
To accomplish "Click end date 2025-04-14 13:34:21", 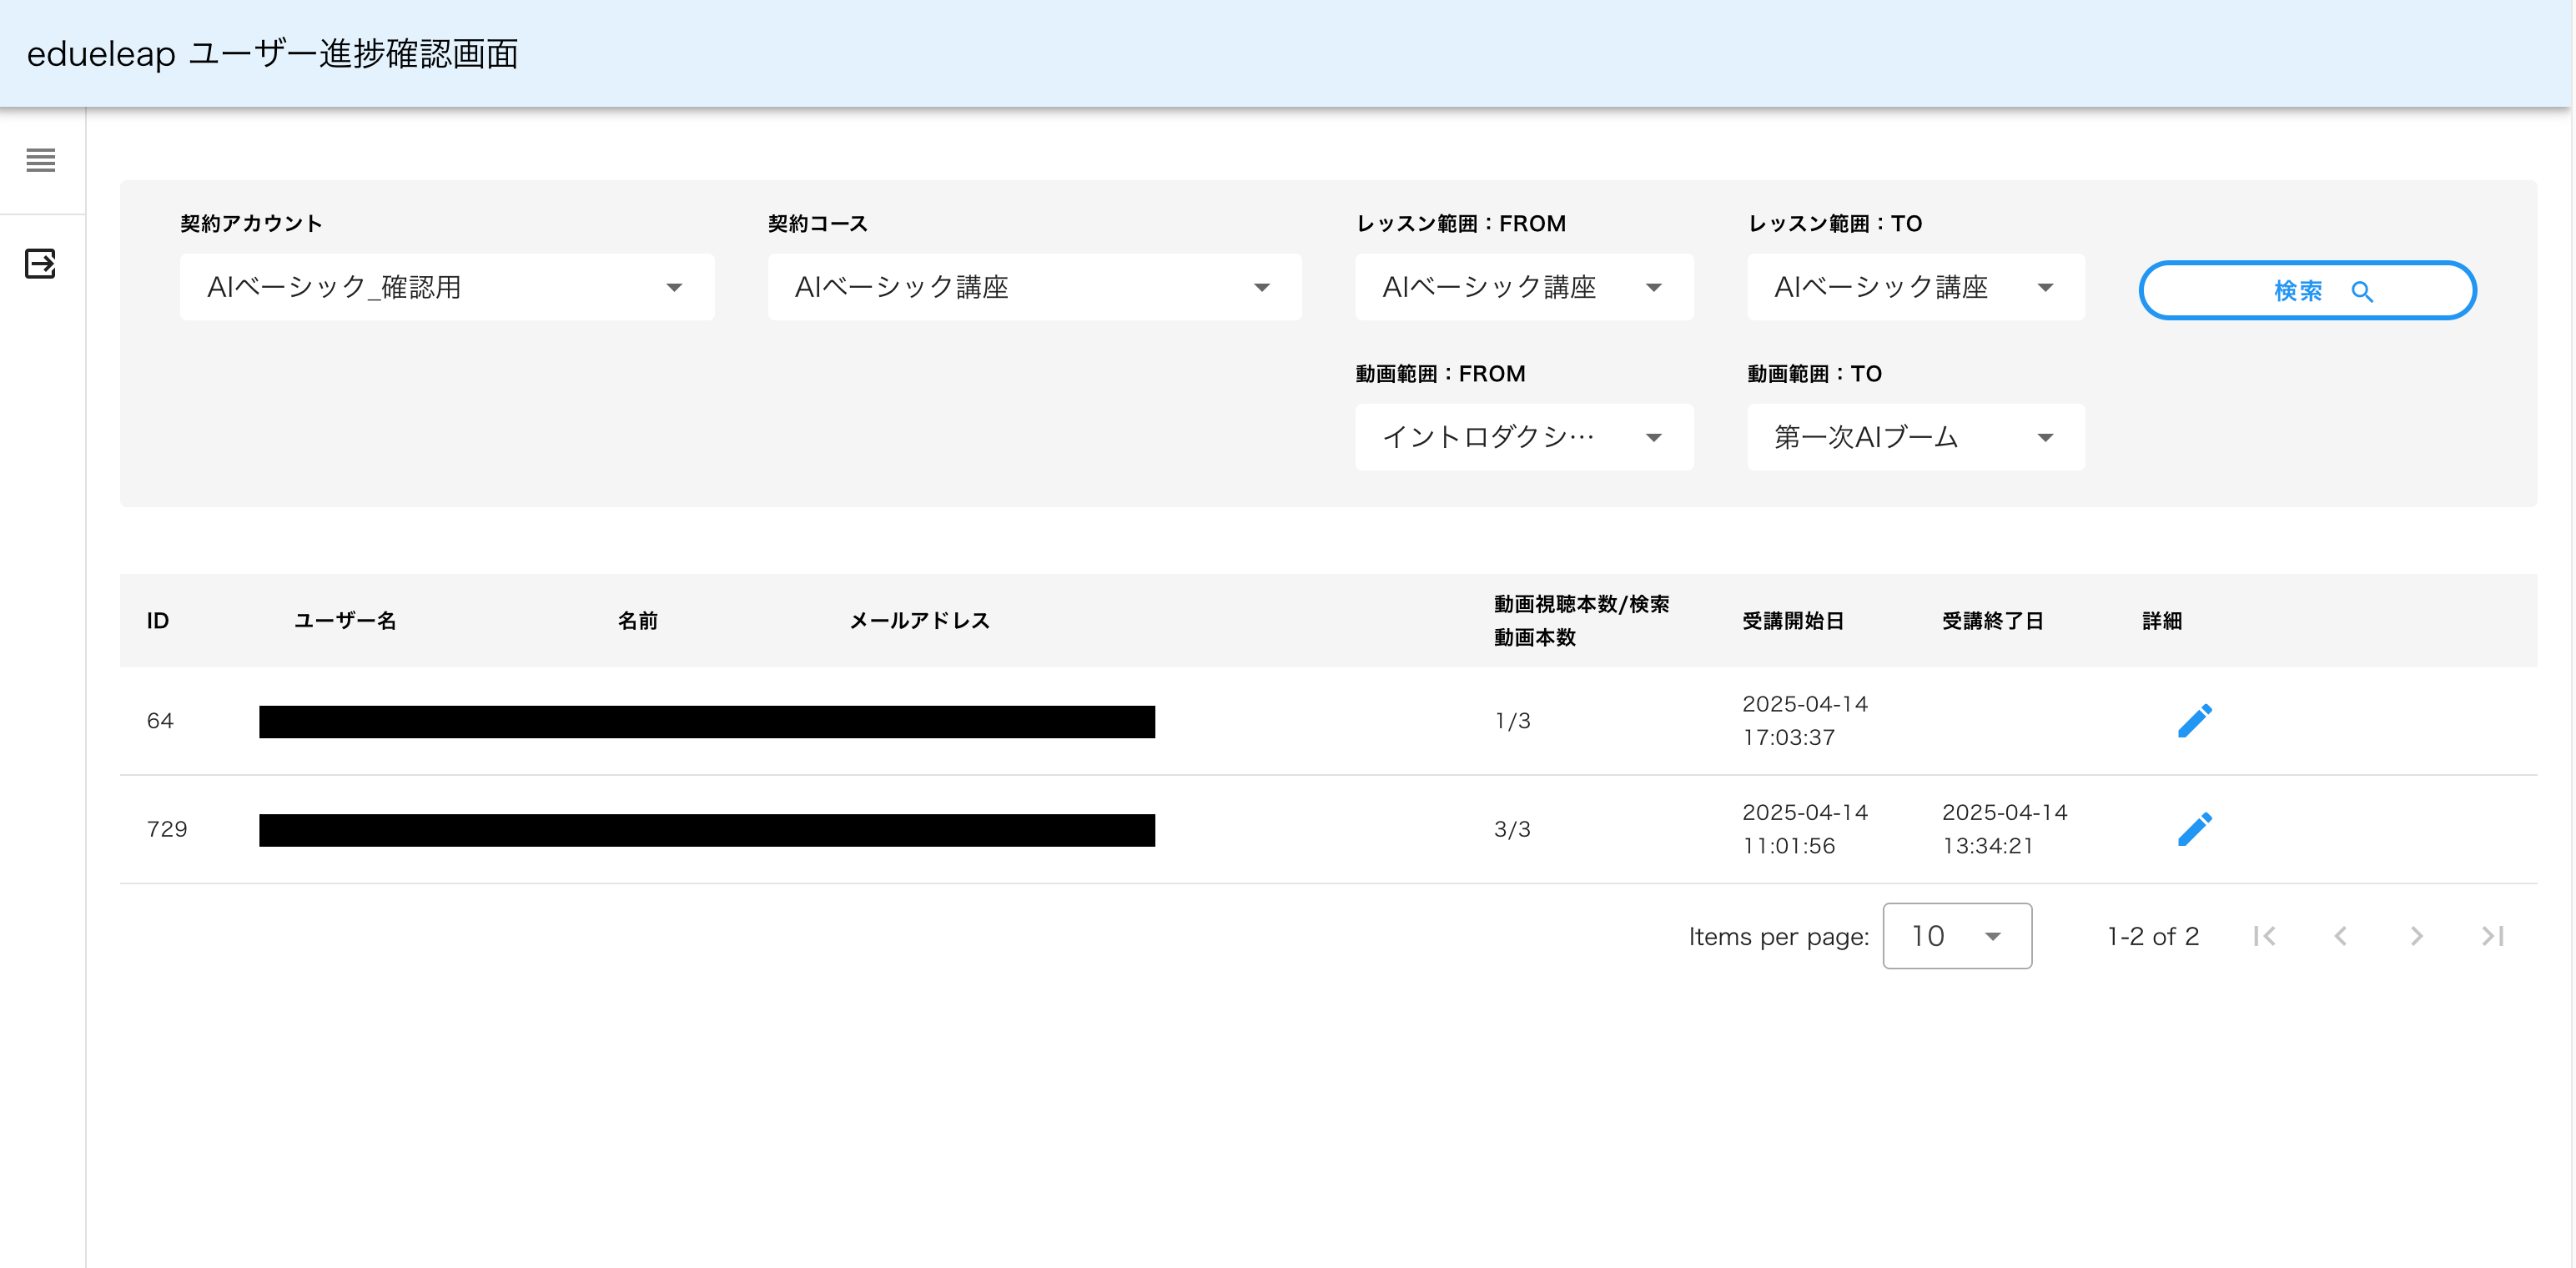I will tap(2005, 829).
